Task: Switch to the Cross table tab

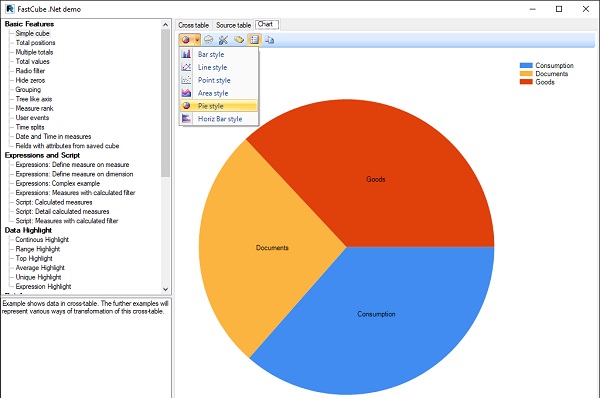Action: click(x=194, y=25)
